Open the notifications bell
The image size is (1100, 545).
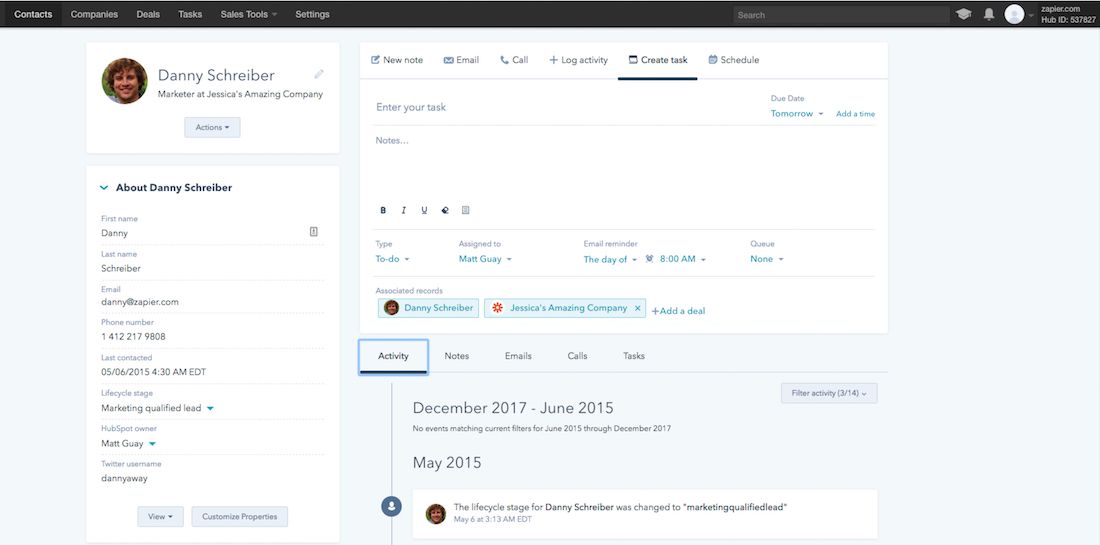[989, 14]
